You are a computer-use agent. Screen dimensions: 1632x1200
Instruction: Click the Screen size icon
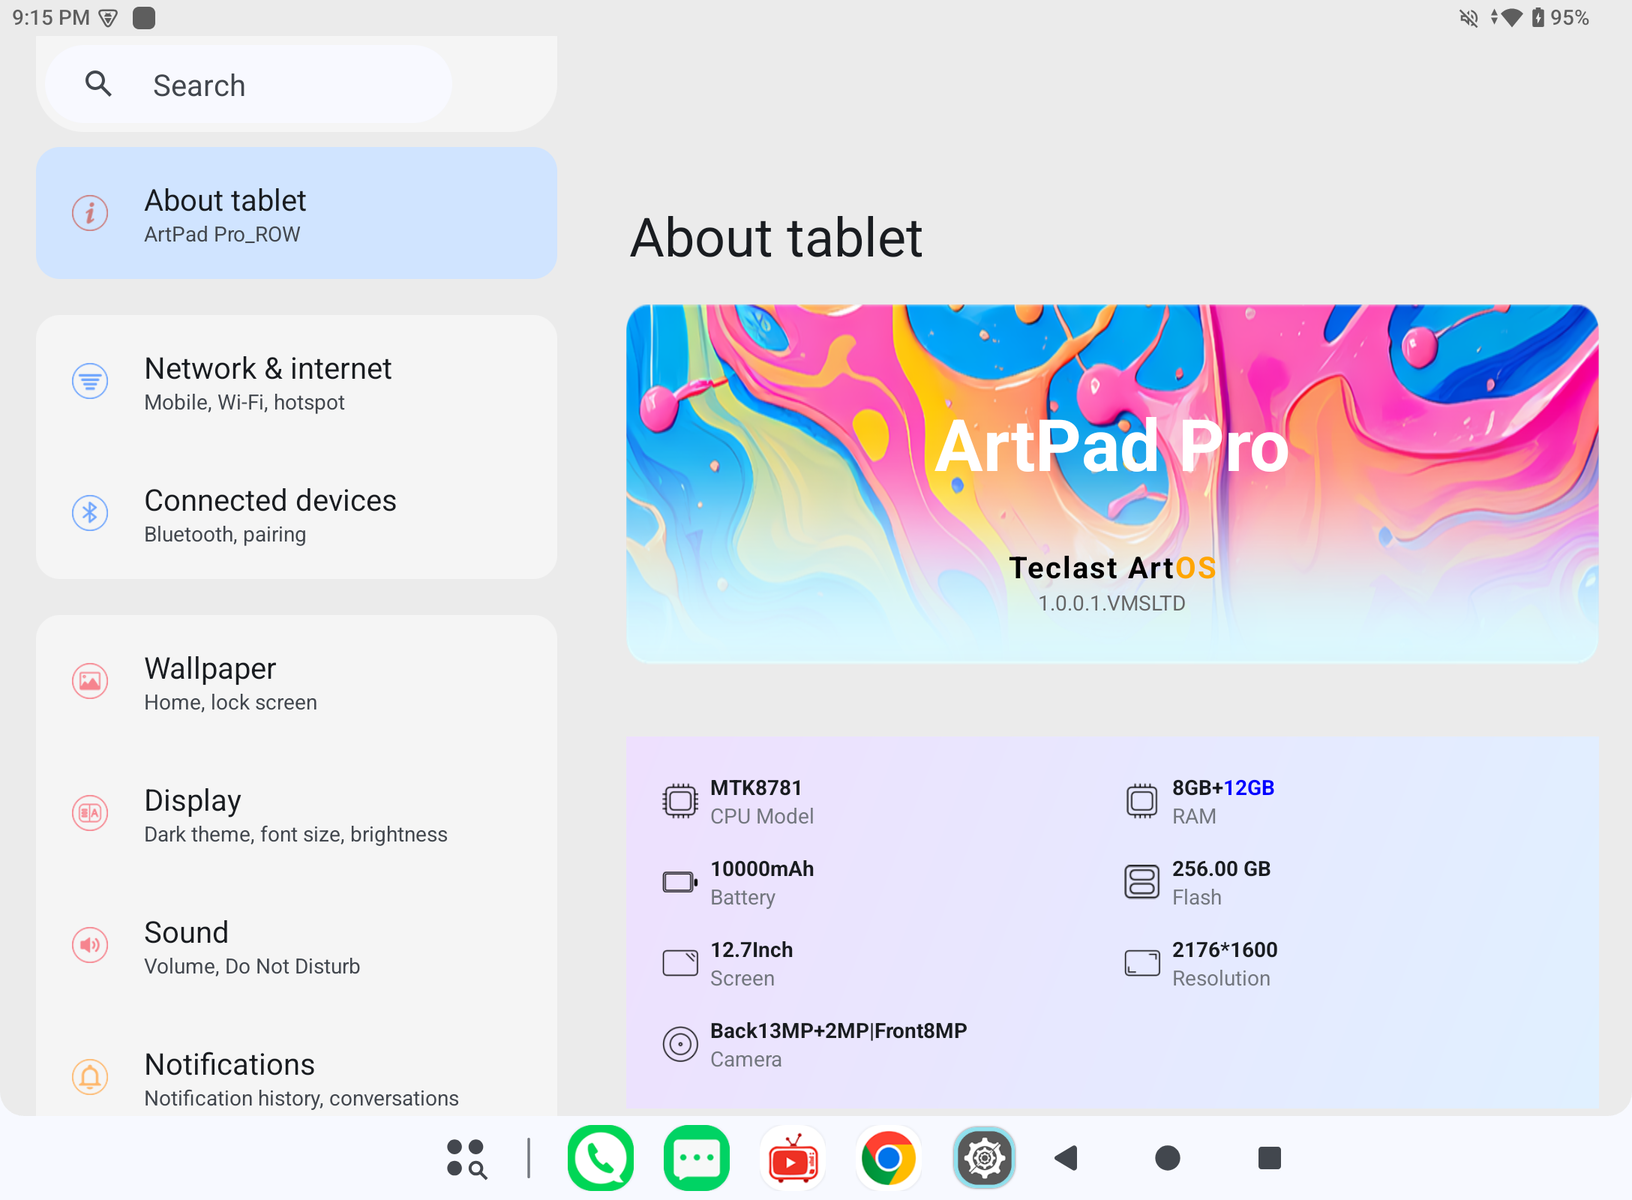680,963
